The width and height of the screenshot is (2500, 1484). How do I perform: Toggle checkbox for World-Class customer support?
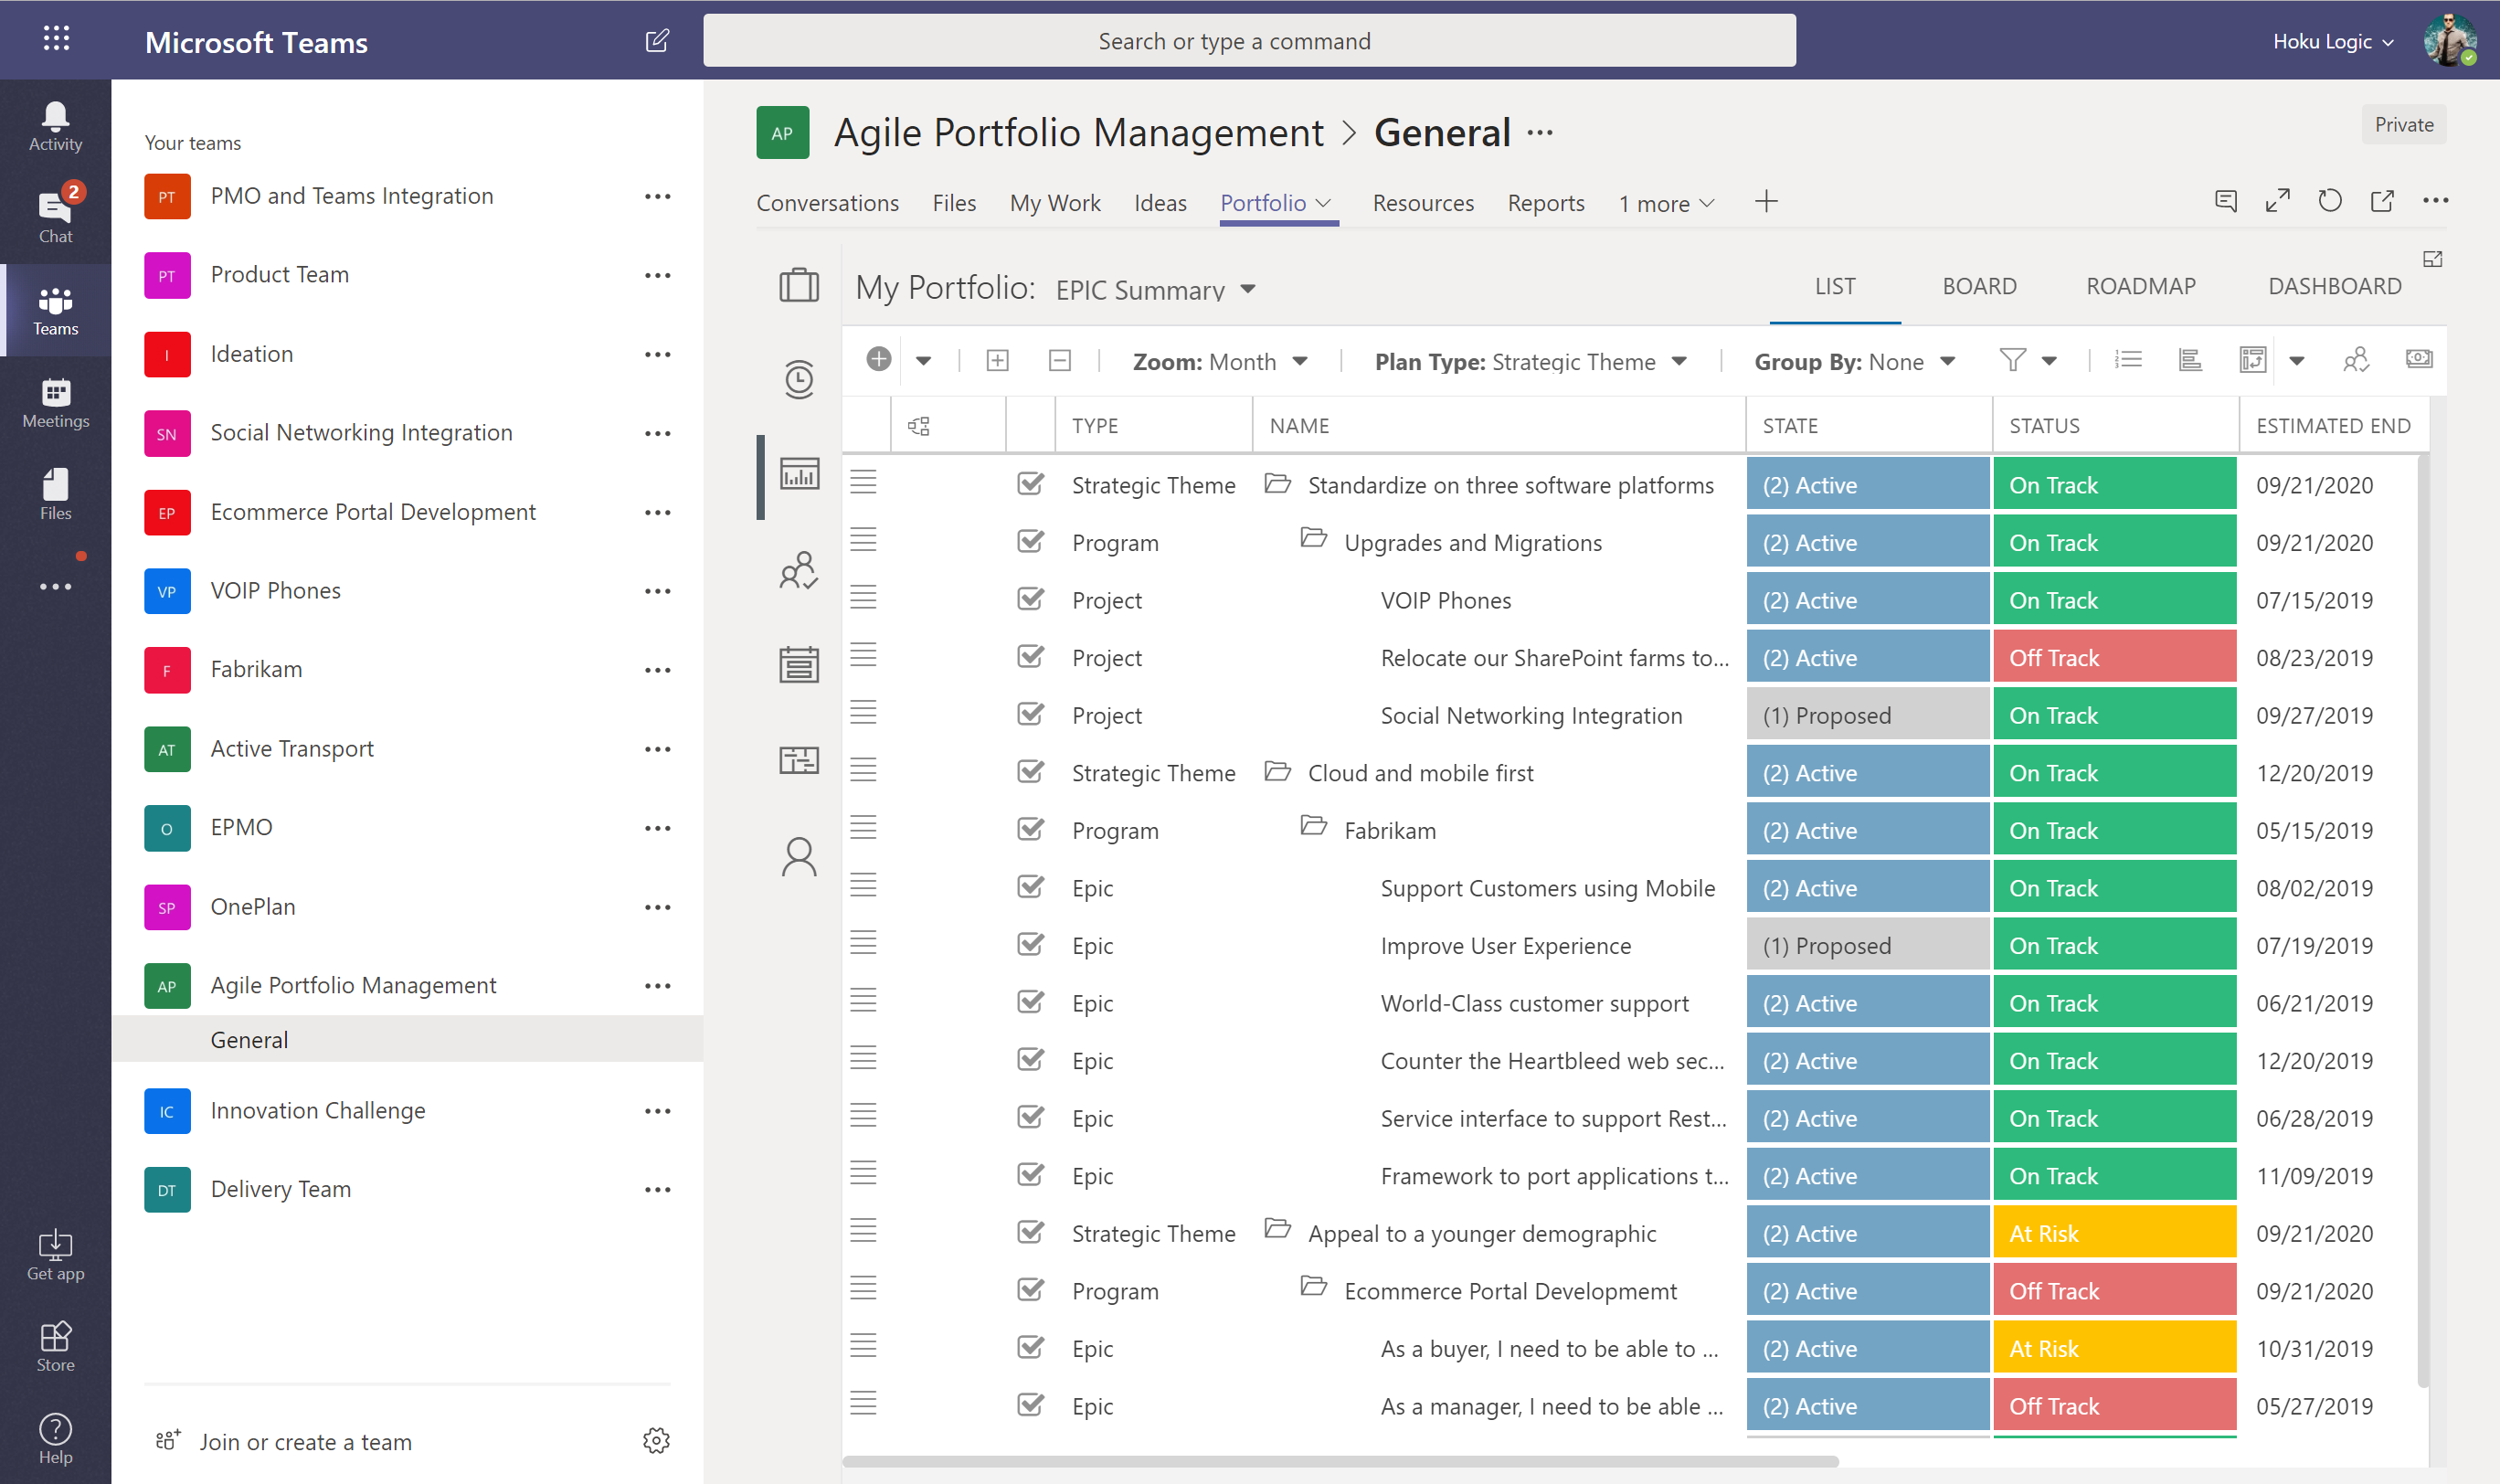point(1030,1002)
